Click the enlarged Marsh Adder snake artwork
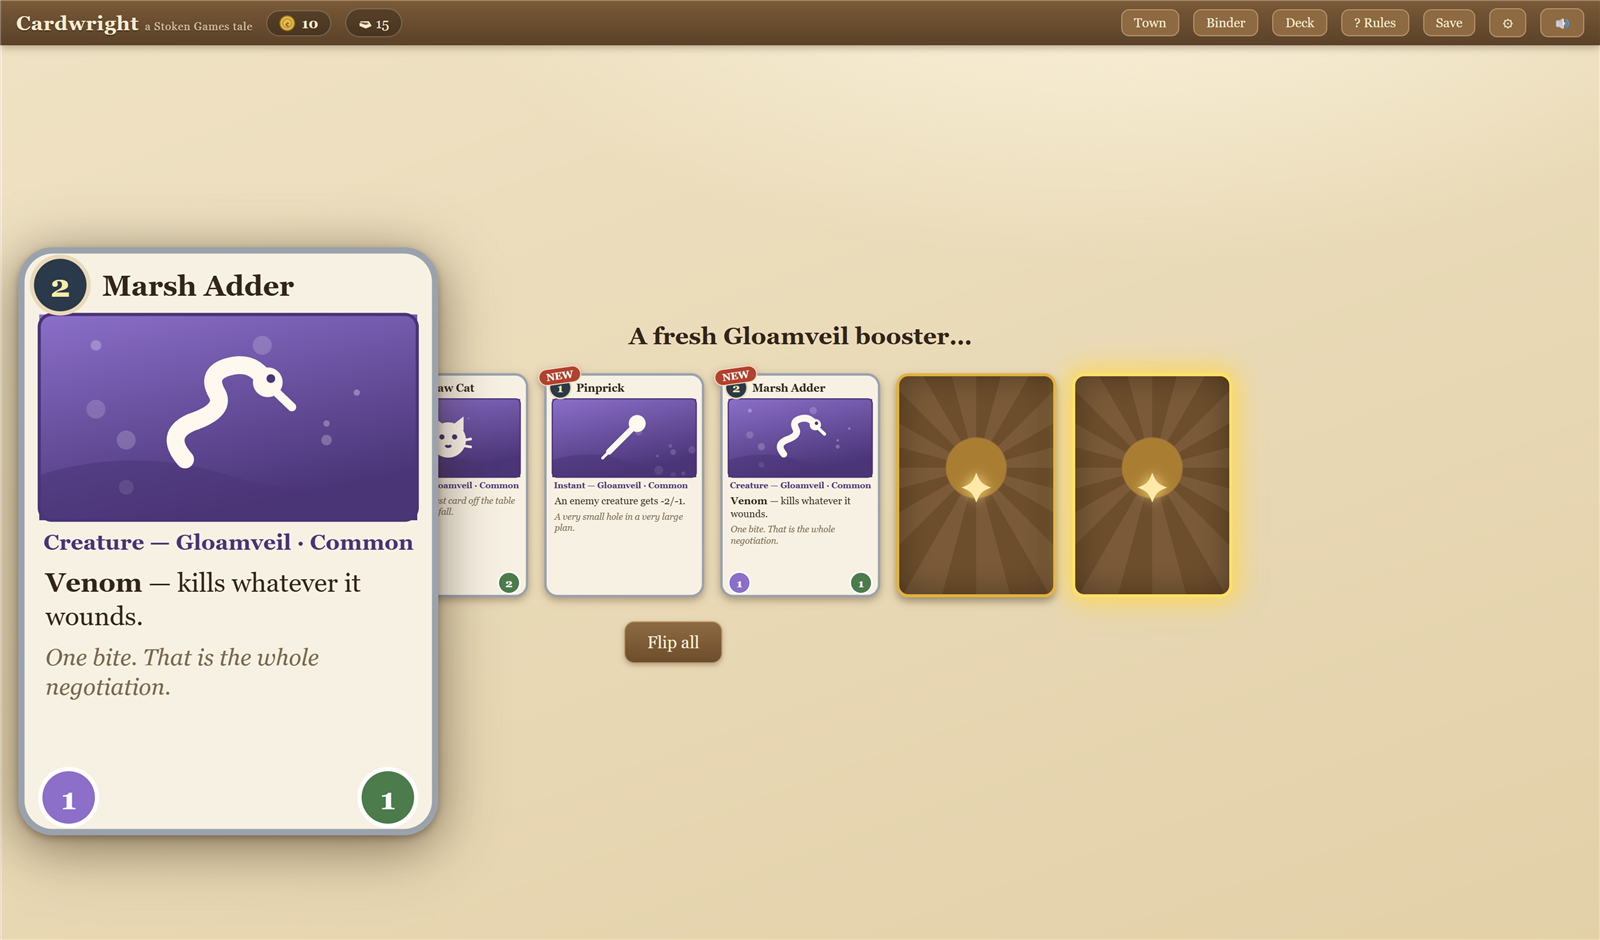This screenshot has height=940, width=1600. tap(228, 417)
